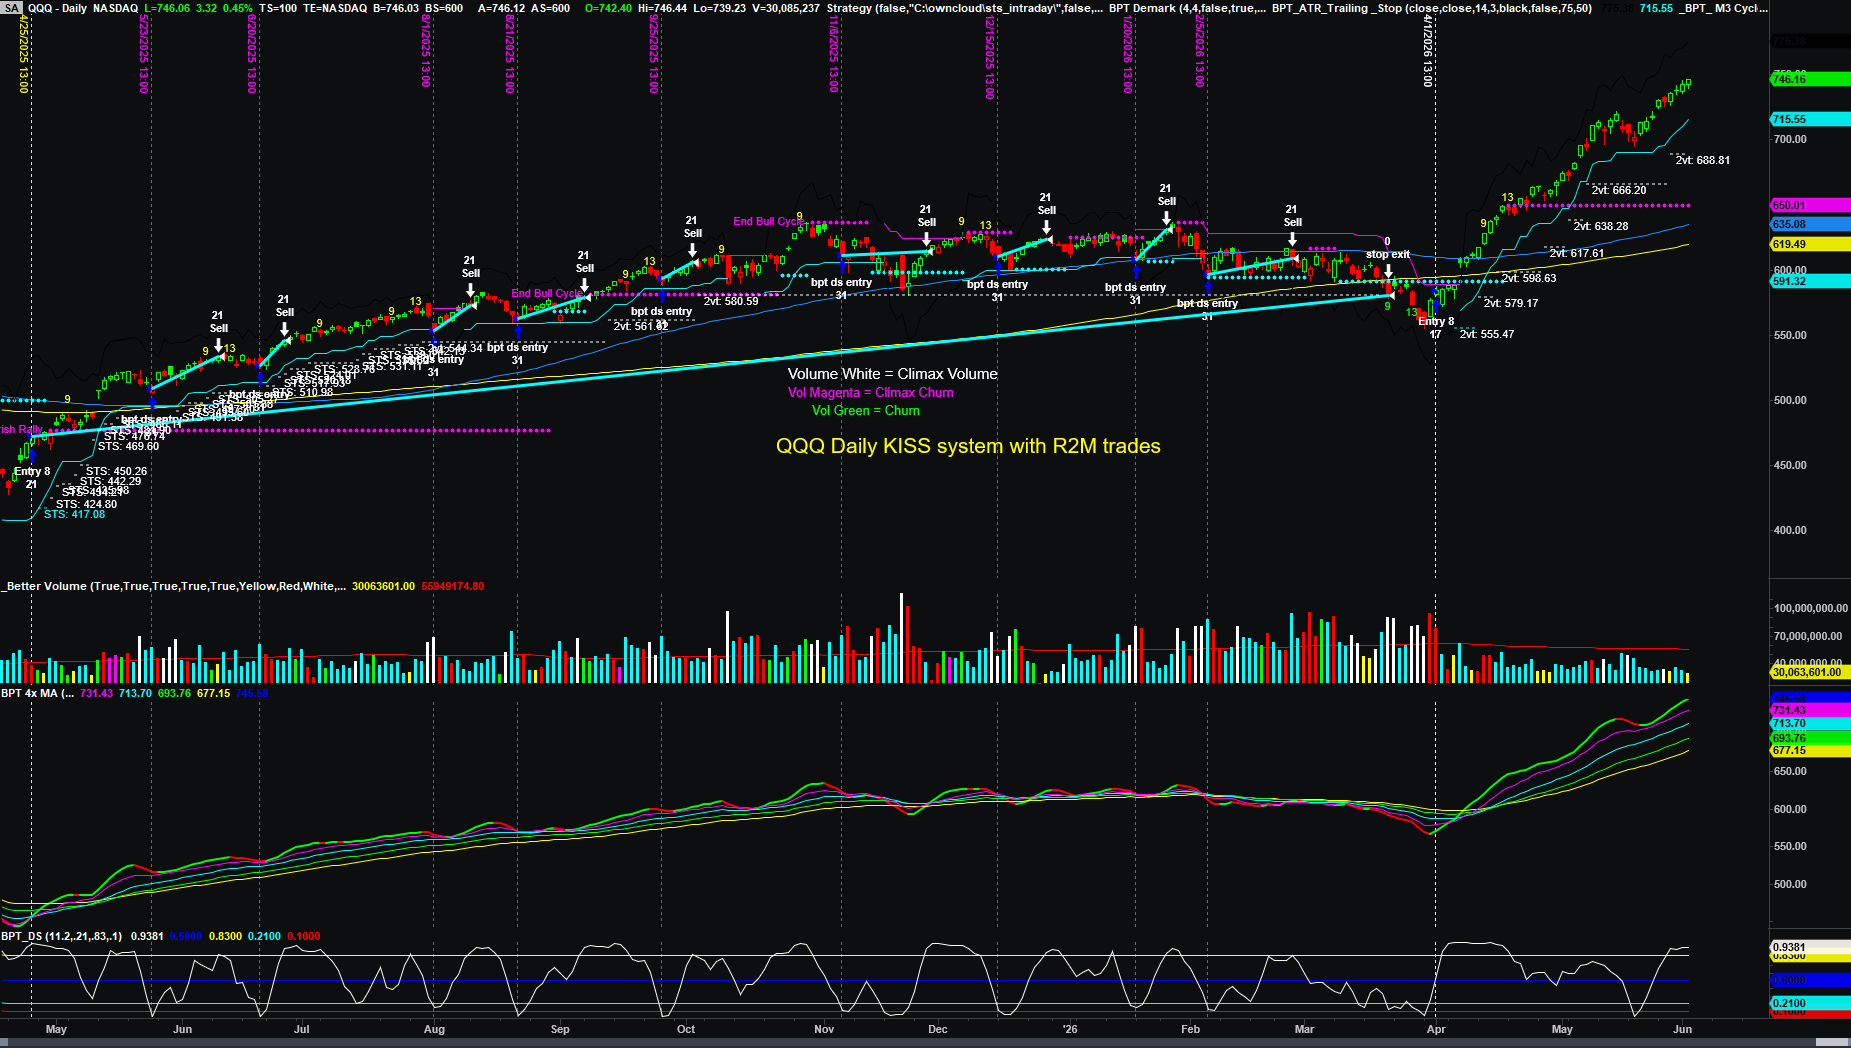
Task: Click the Mar label on the time axis
Action: (x=1304, y=1029)
